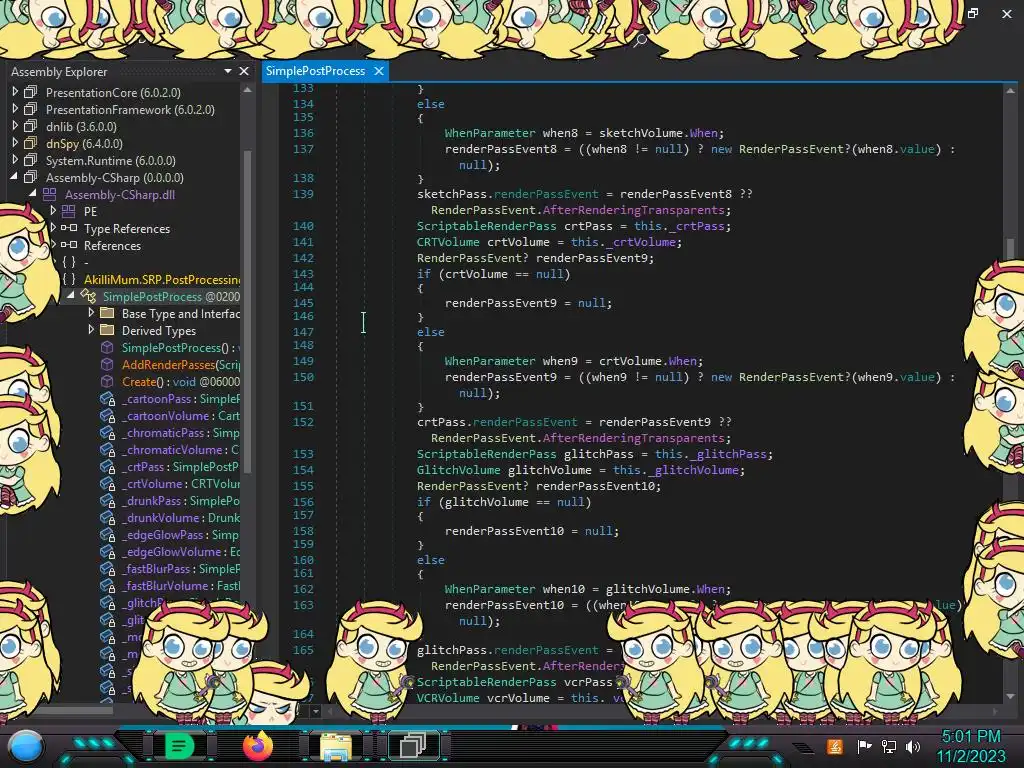Click the dnlib assembly icon

coord(31,126)
